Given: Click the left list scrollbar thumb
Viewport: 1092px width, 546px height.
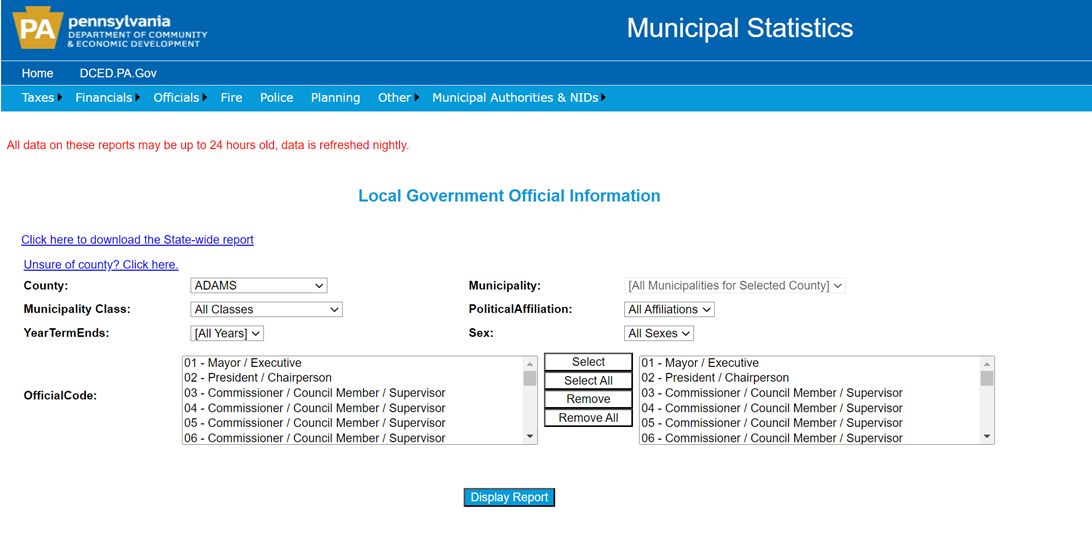Looking at the screenshot, I should pos(530,378).
